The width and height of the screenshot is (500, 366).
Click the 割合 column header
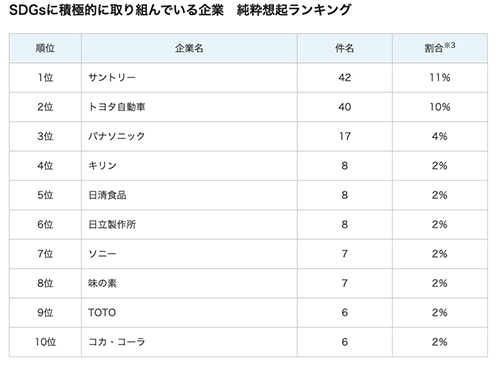[440, 48]
